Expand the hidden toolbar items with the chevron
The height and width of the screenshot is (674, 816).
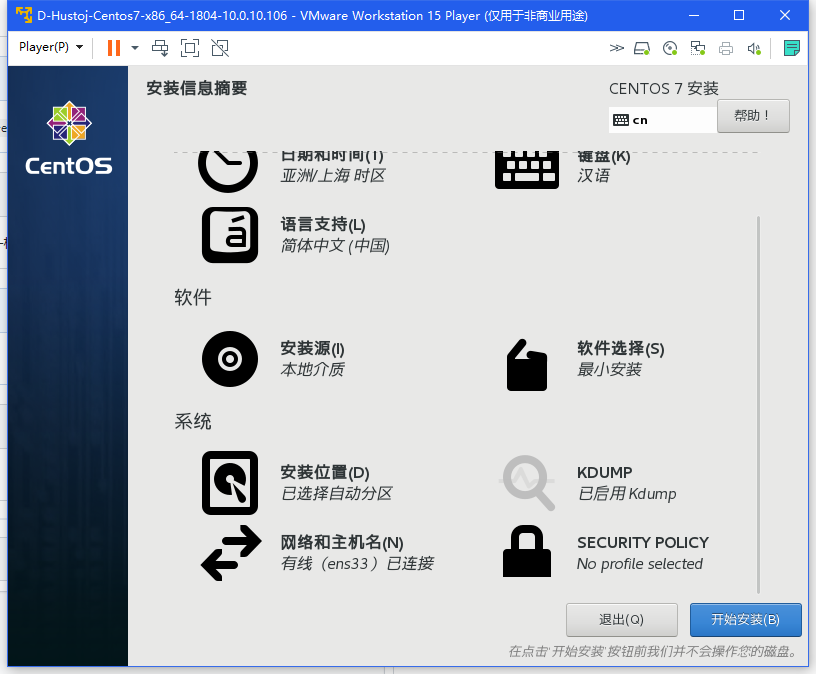coord(615,47)
